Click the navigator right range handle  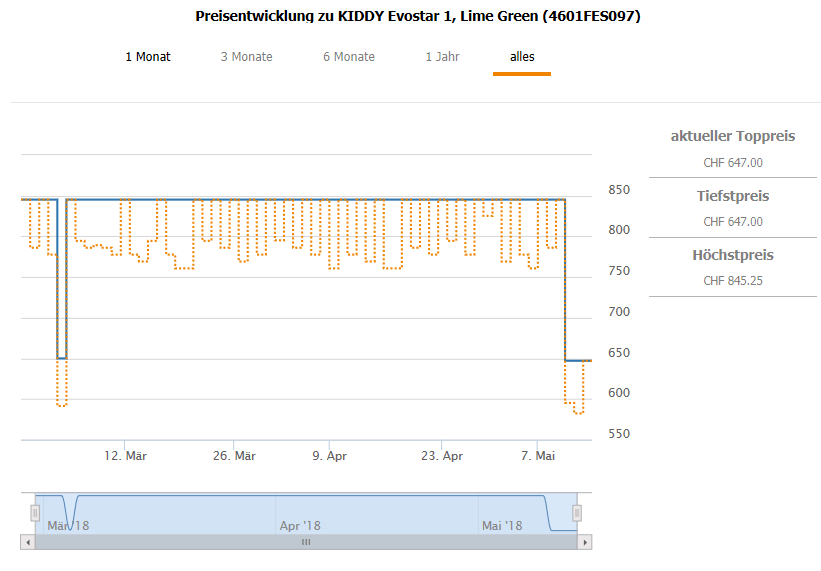coord(577,513)
